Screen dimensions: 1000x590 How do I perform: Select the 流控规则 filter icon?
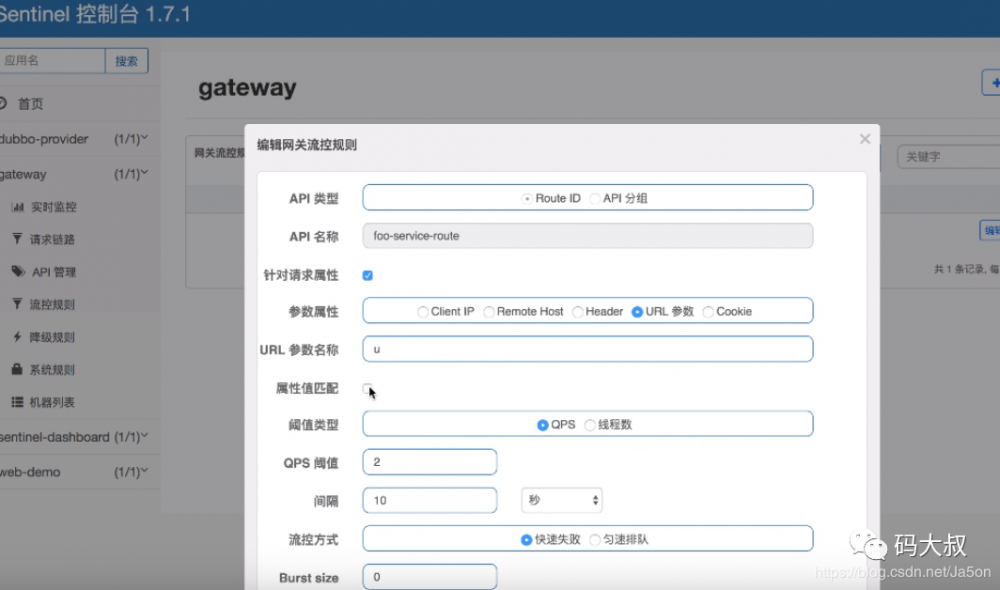click(x=17, y=304)
